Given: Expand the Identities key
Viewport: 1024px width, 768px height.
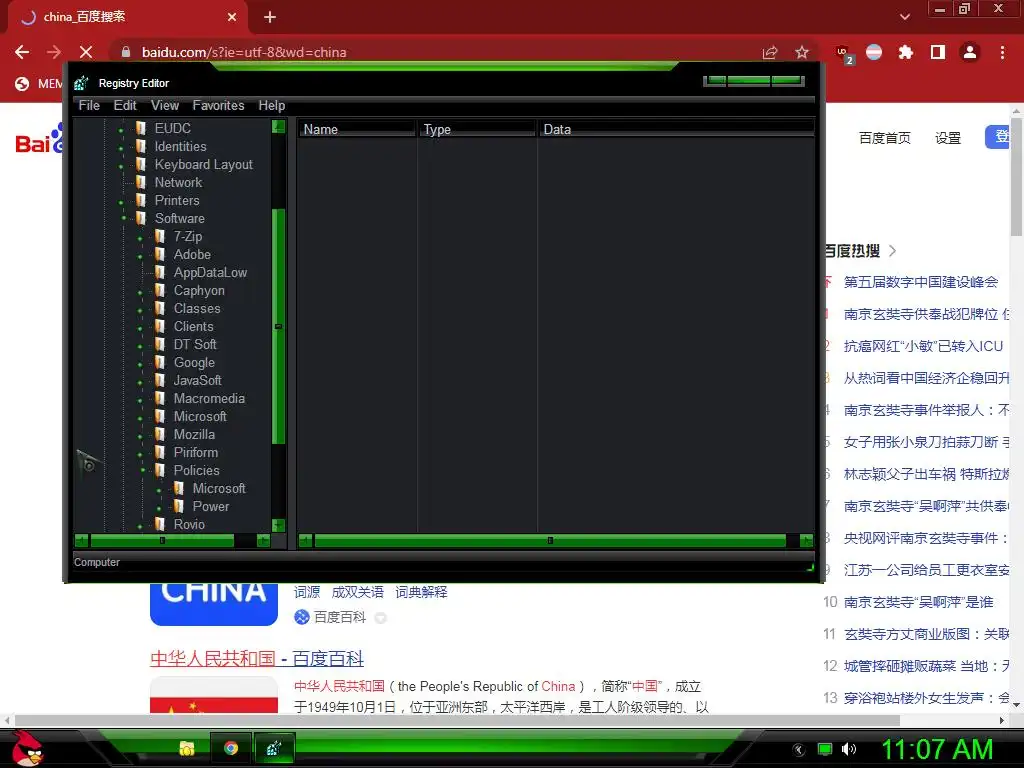Looking at the screenshot, I should (x=121, y=149).
